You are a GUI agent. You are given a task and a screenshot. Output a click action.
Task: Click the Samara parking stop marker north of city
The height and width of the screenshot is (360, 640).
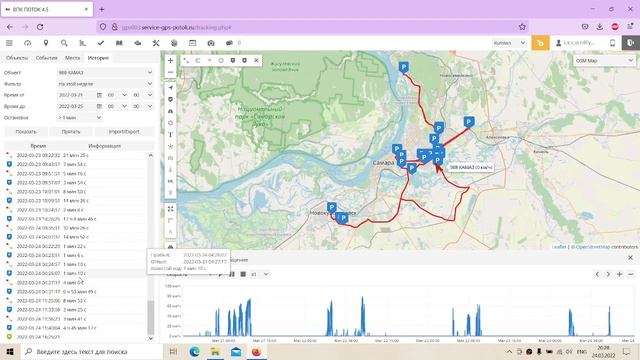404,67
